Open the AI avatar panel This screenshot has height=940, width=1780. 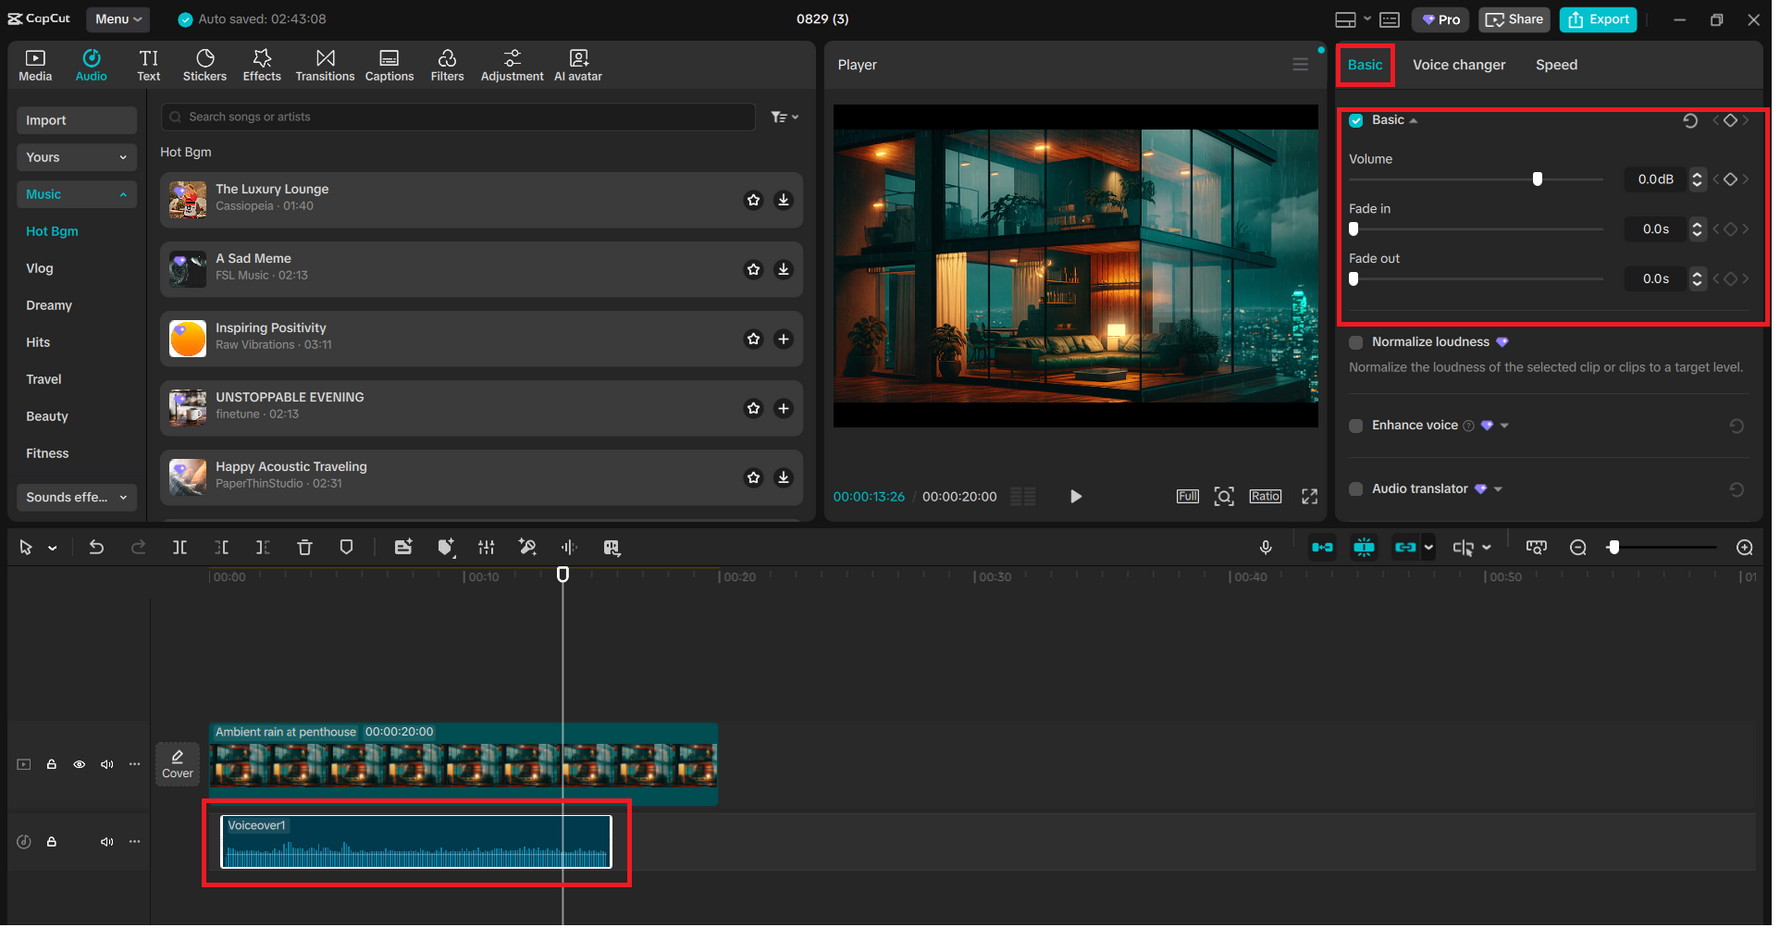pos(580,65)
